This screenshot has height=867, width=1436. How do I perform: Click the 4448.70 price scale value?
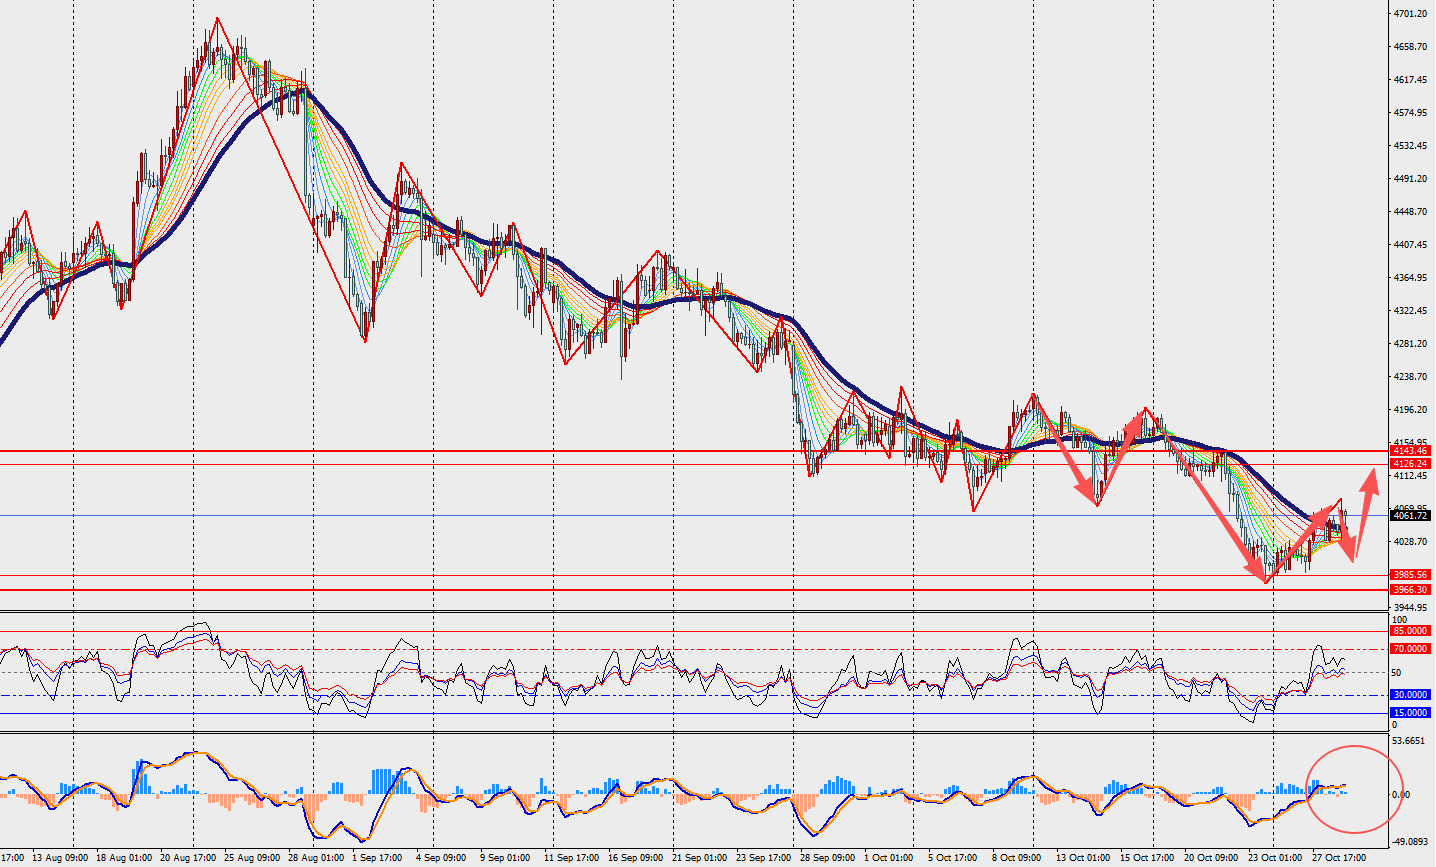tap(1410, 212)
